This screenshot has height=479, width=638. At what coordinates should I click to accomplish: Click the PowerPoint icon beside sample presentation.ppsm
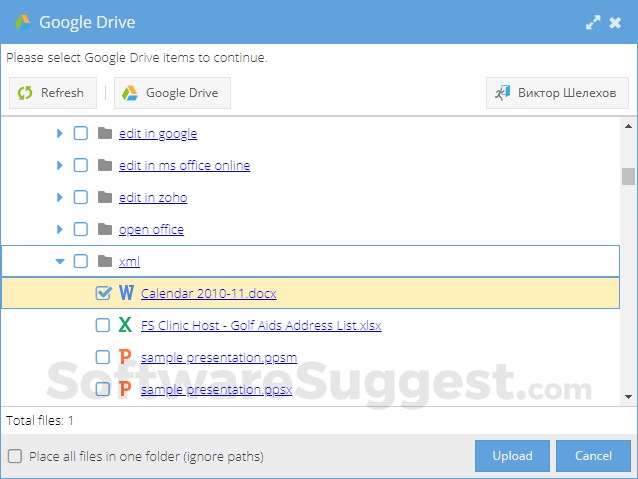[x=126, y=357]
